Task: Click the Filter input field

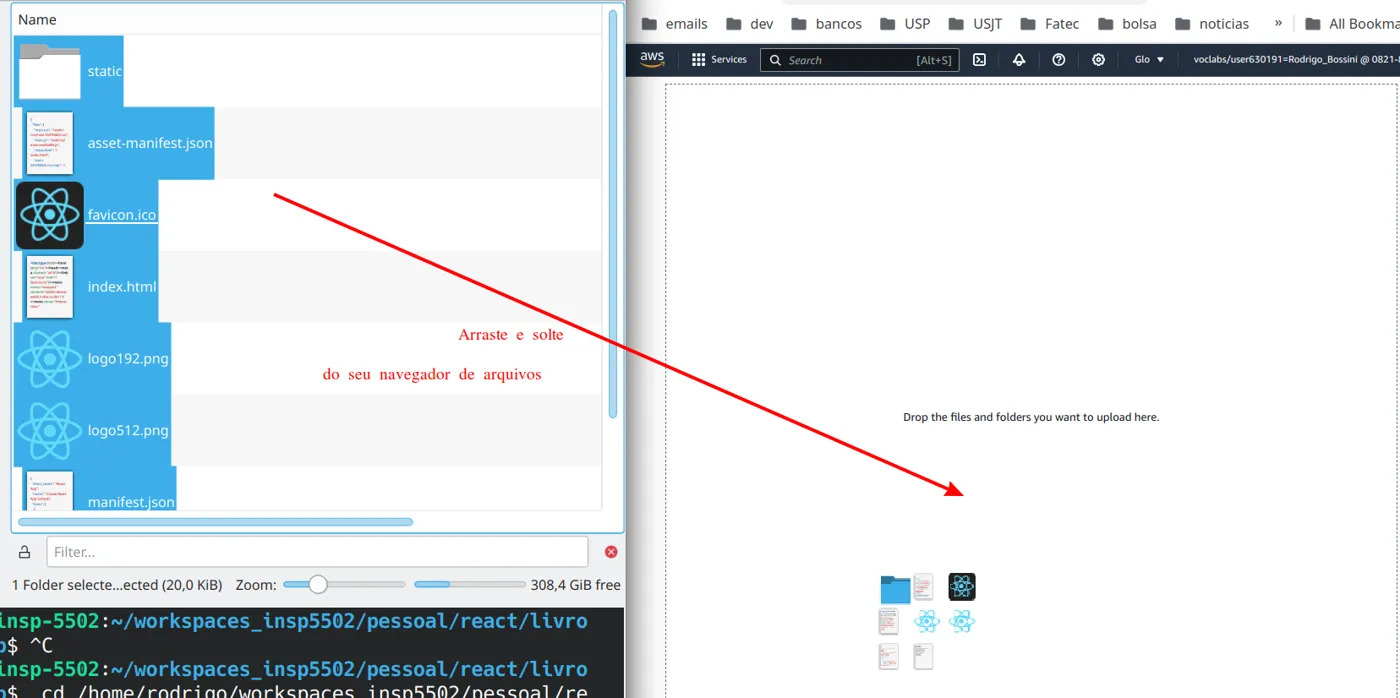Action: click(317, 552)
